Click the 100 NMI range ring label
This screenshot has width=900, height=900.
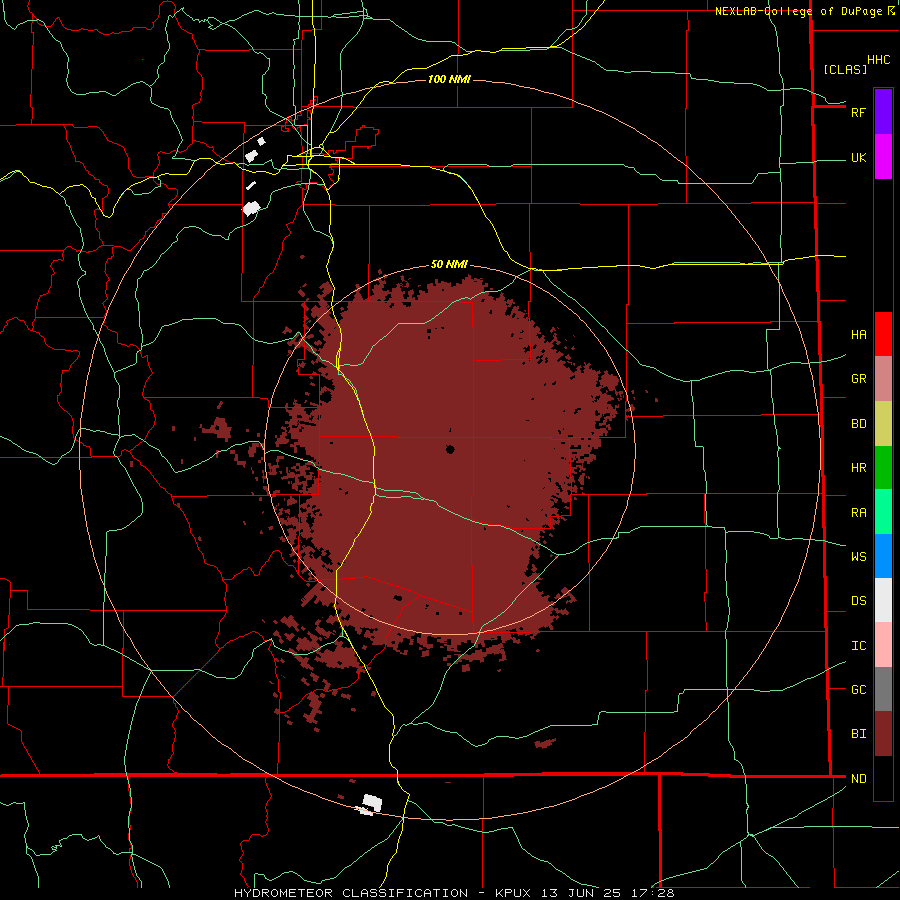(449, 79)
